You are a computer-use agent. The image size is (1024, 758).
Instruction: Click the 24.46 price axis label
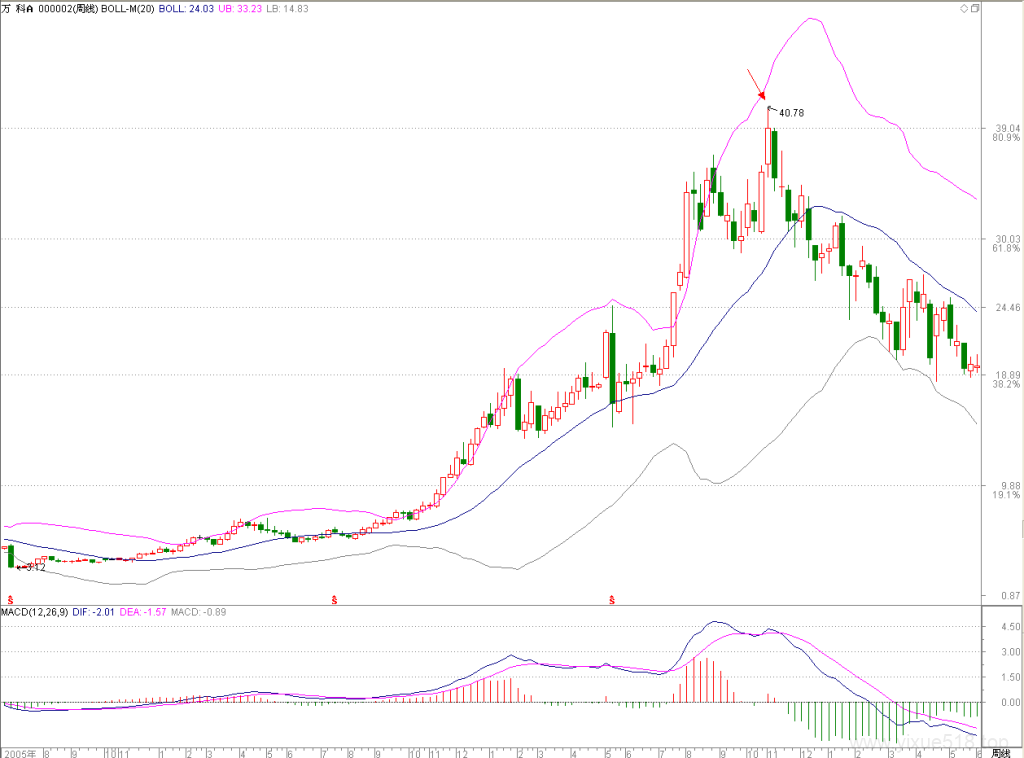pos(1008,308)
